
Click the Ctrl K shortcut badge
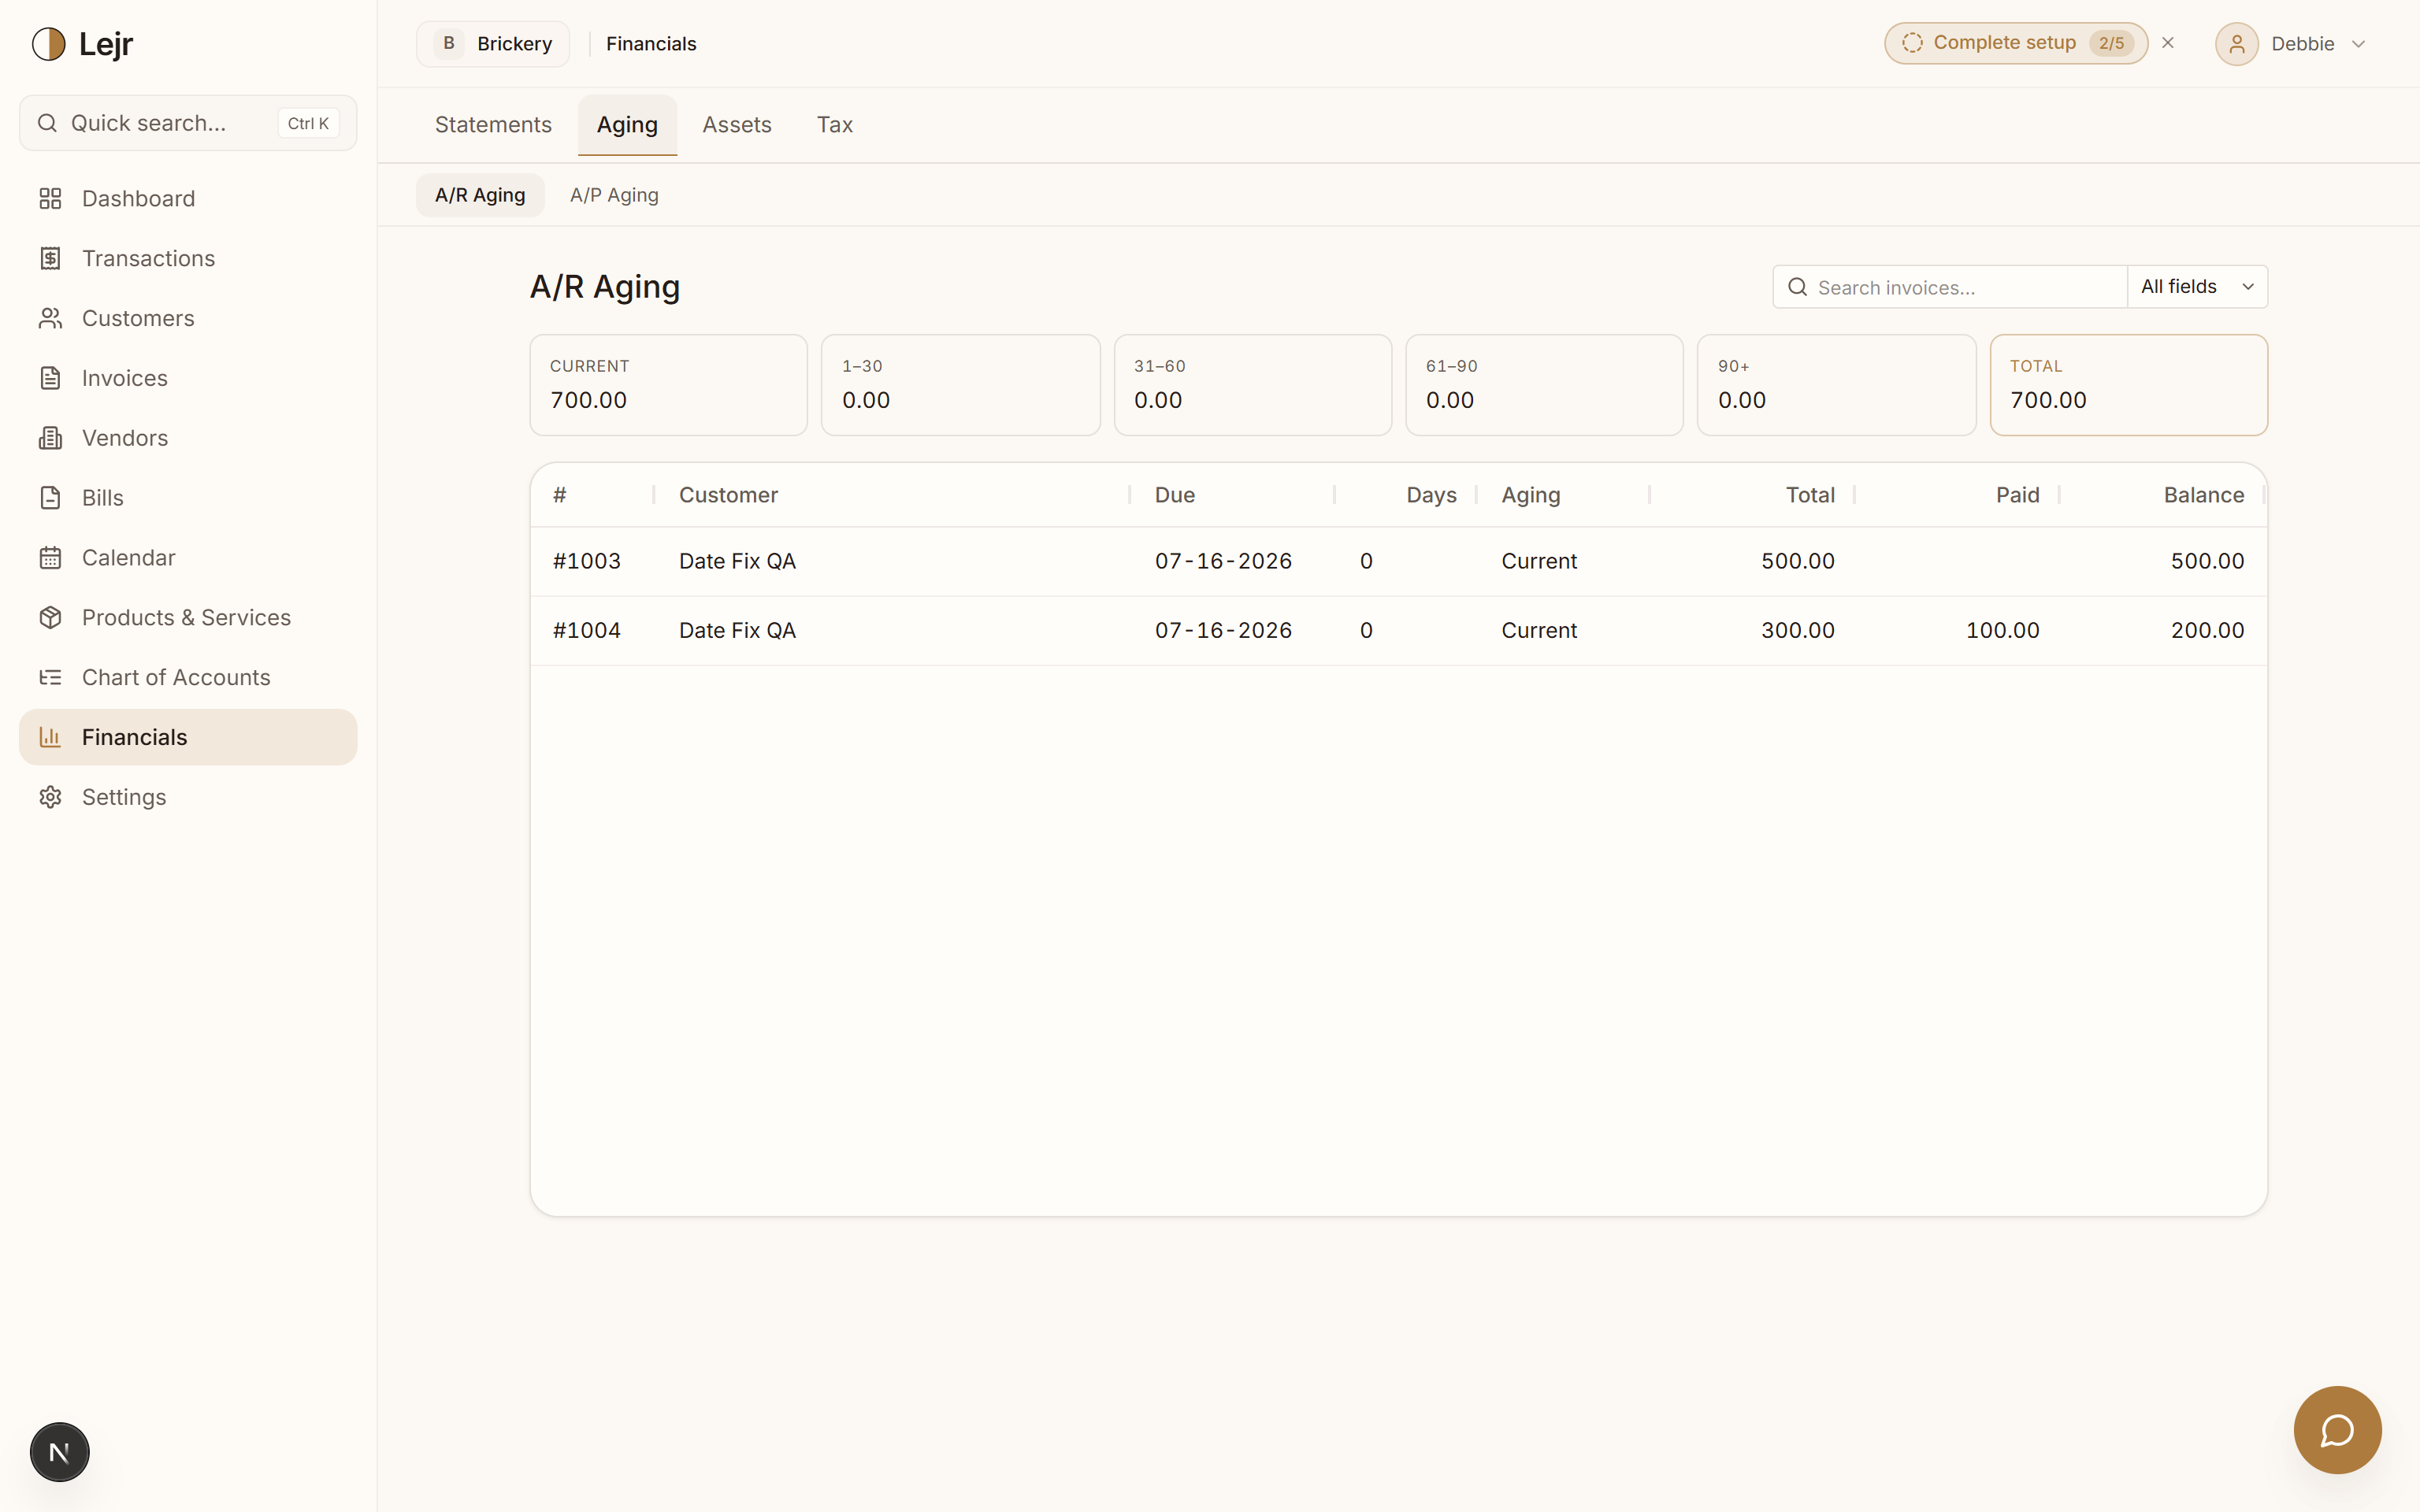[308, 123]
